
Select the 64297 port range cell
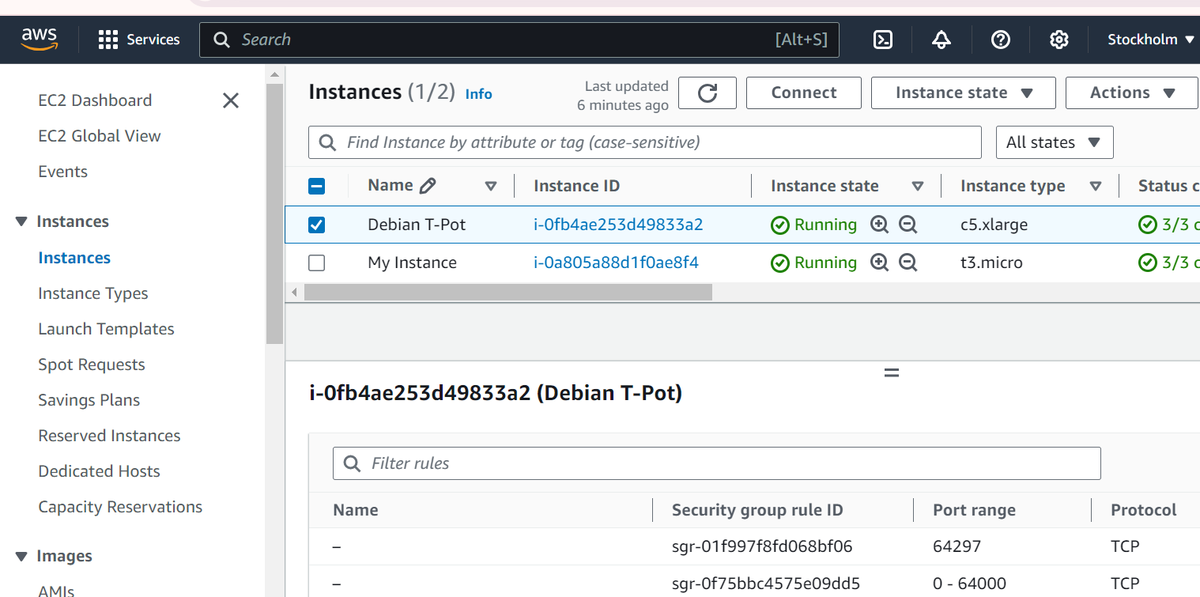(957, 547)
